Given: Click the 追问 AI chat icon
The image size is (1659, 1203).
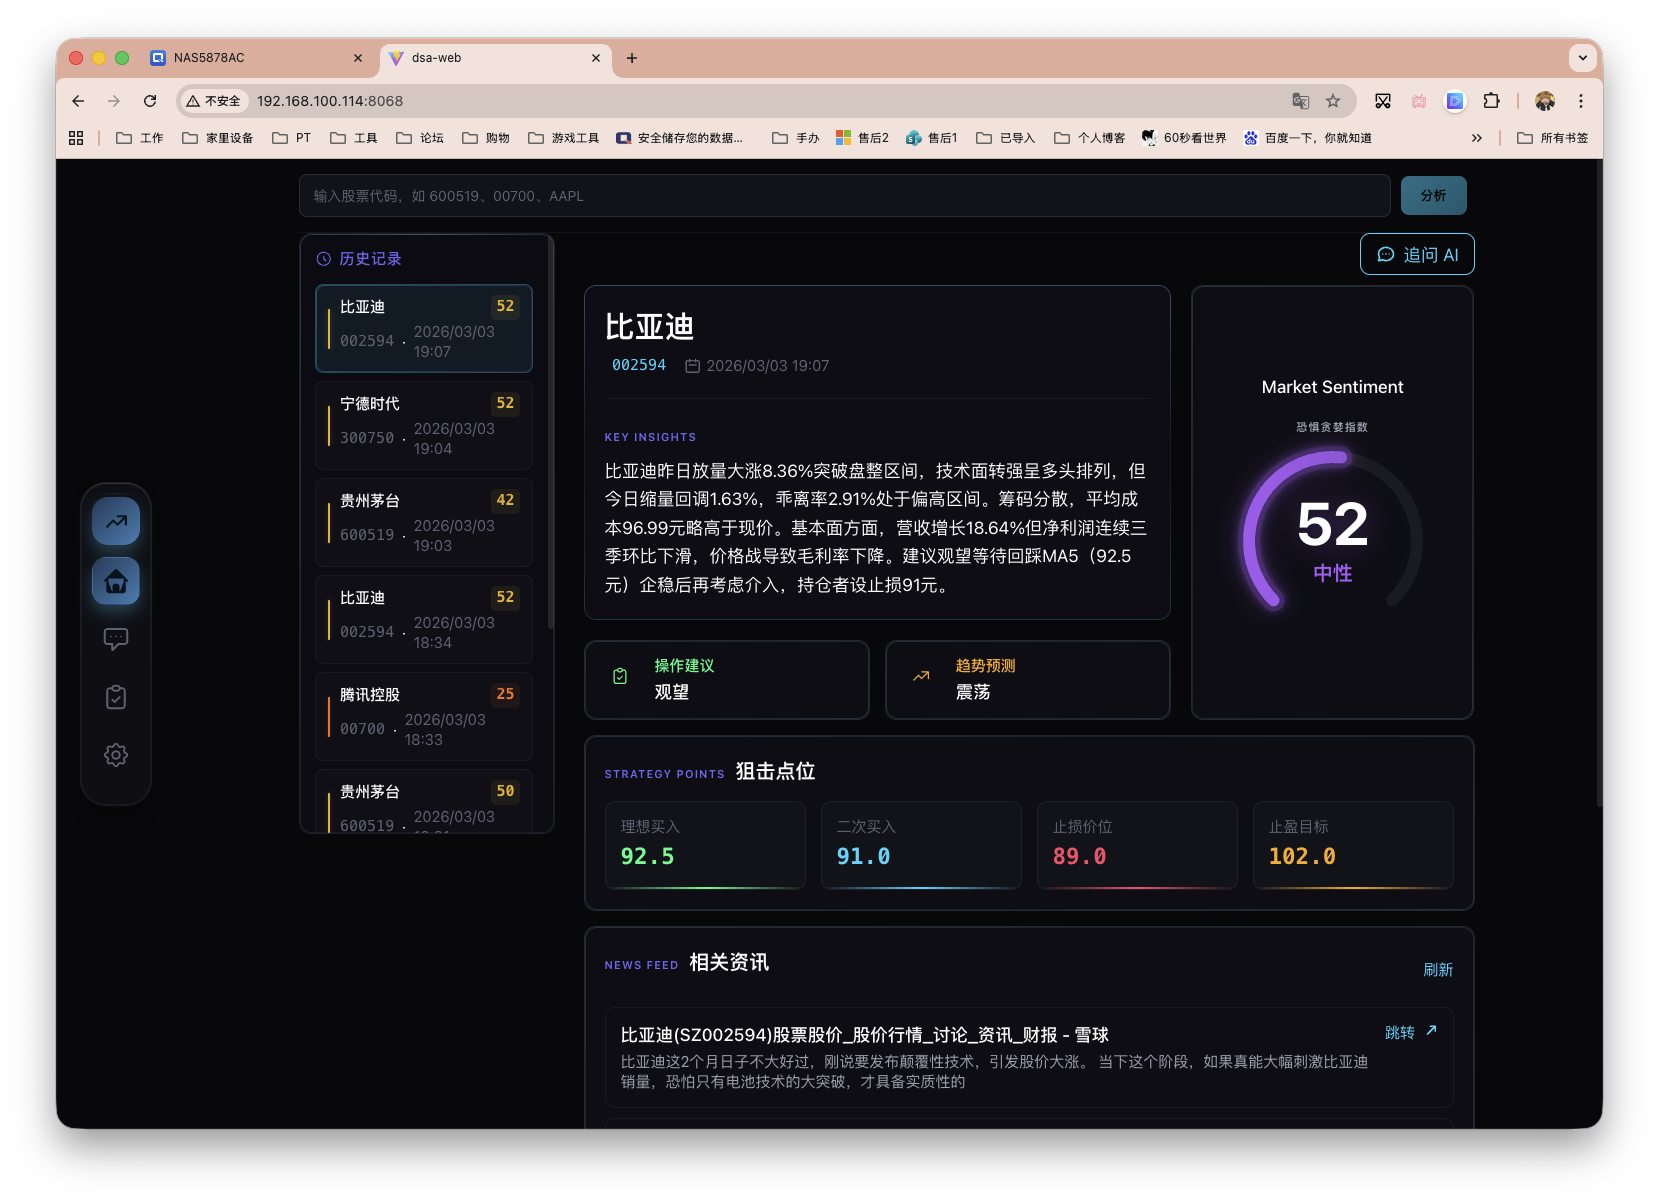Looking at the screenshot, I should 1385,254.
